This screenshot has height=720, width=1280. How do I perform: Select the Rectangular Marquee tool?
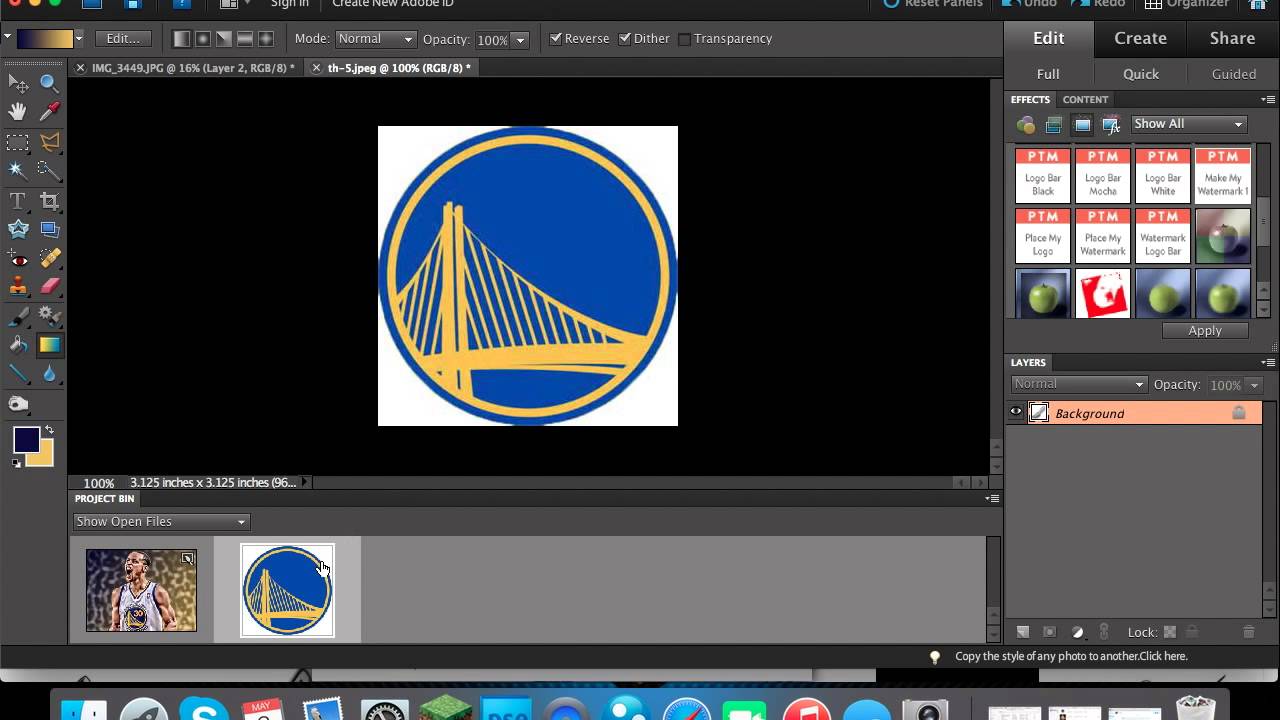pos(18,142)
